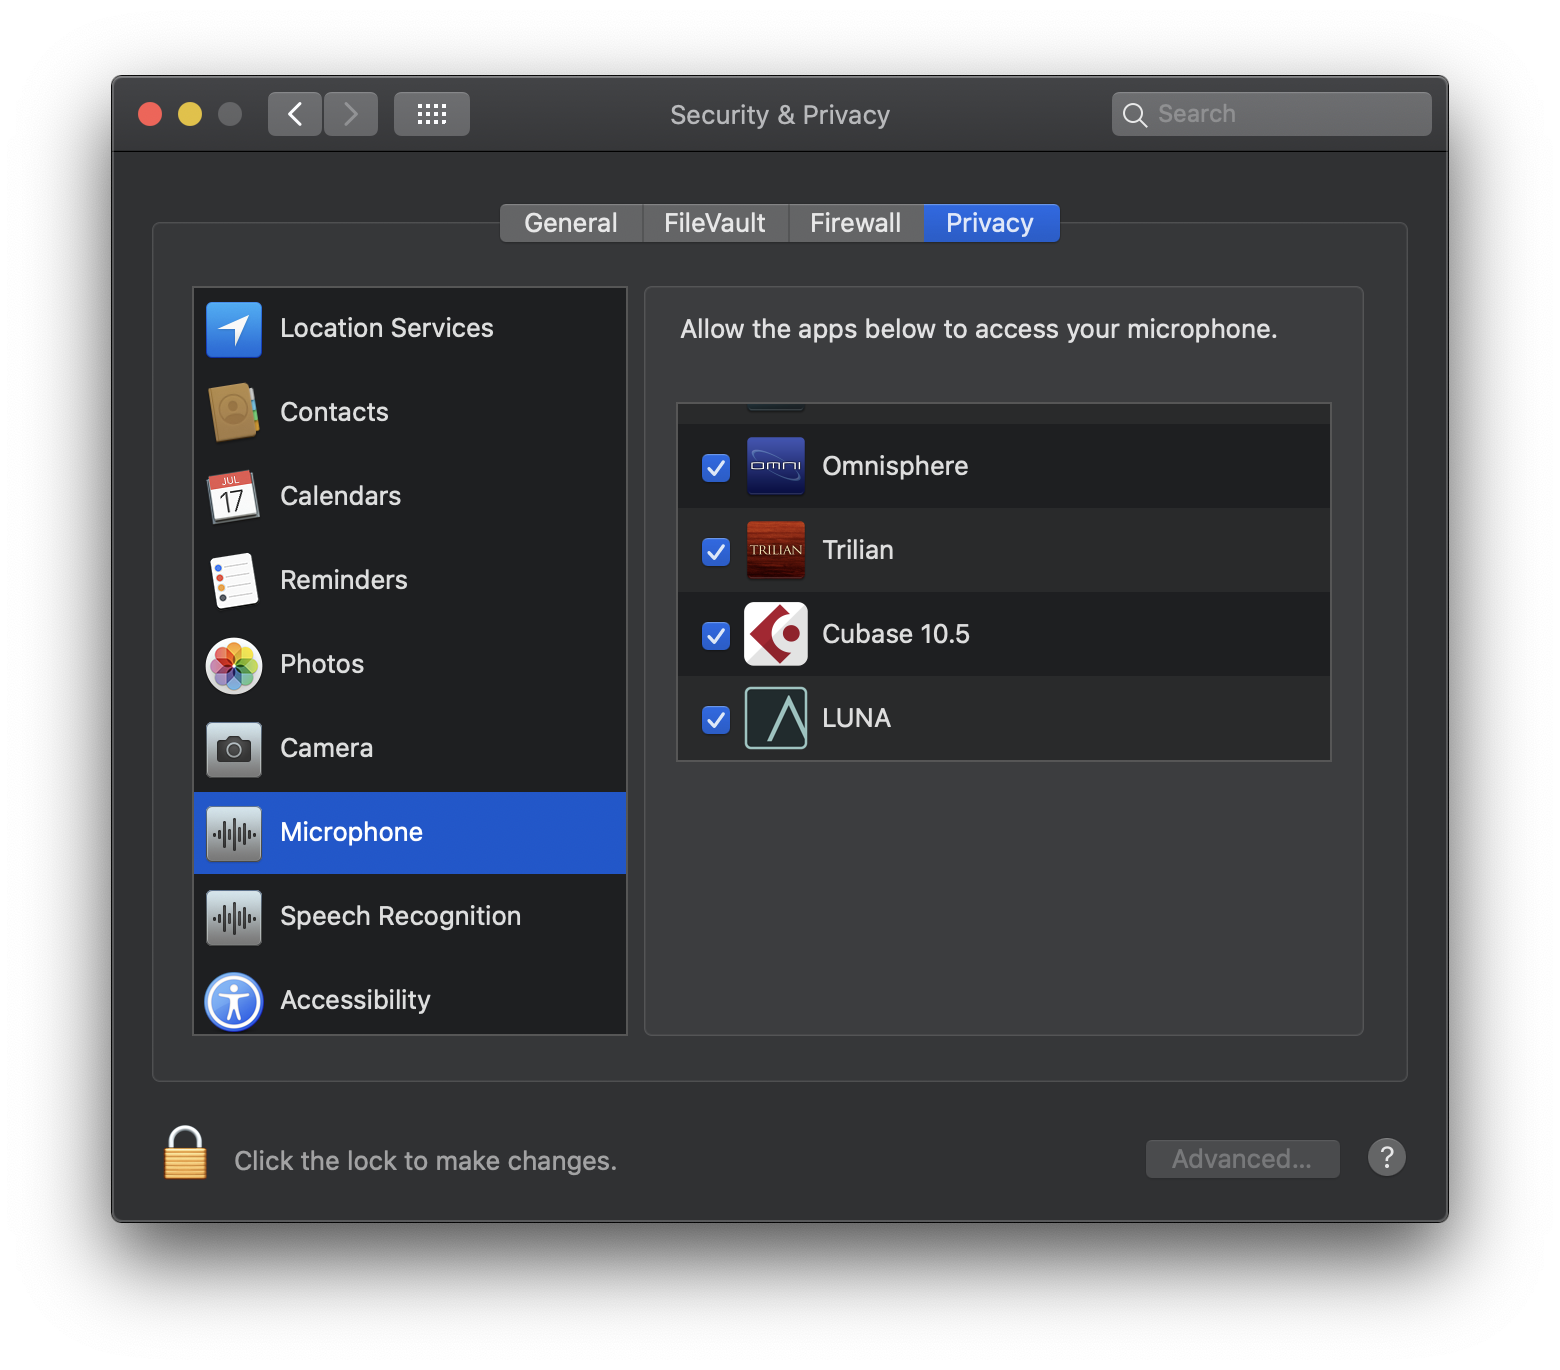
Task: Switch to the FileVault tab
Action: [715, 223]
